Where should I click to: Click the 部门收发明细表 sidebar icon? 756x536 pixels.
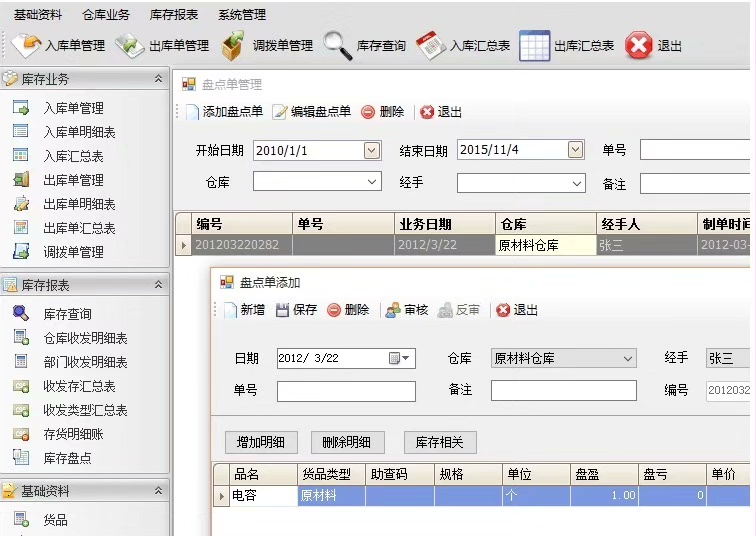(x=21, y=361)
